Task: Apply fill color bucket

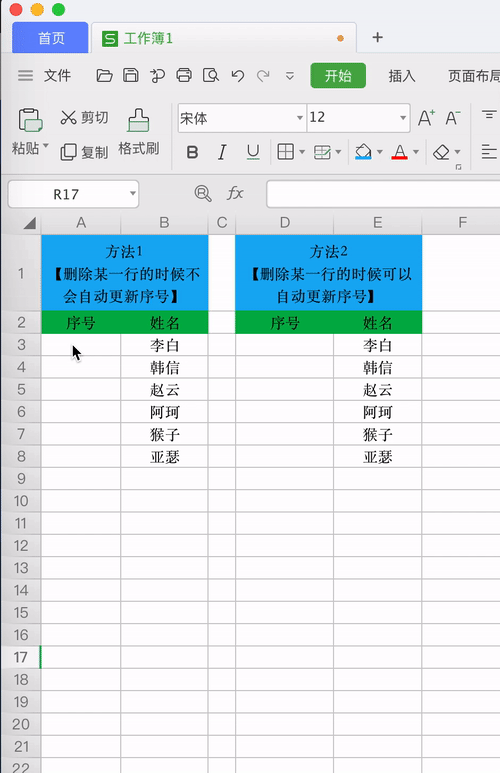Action: tap(363, 152)
